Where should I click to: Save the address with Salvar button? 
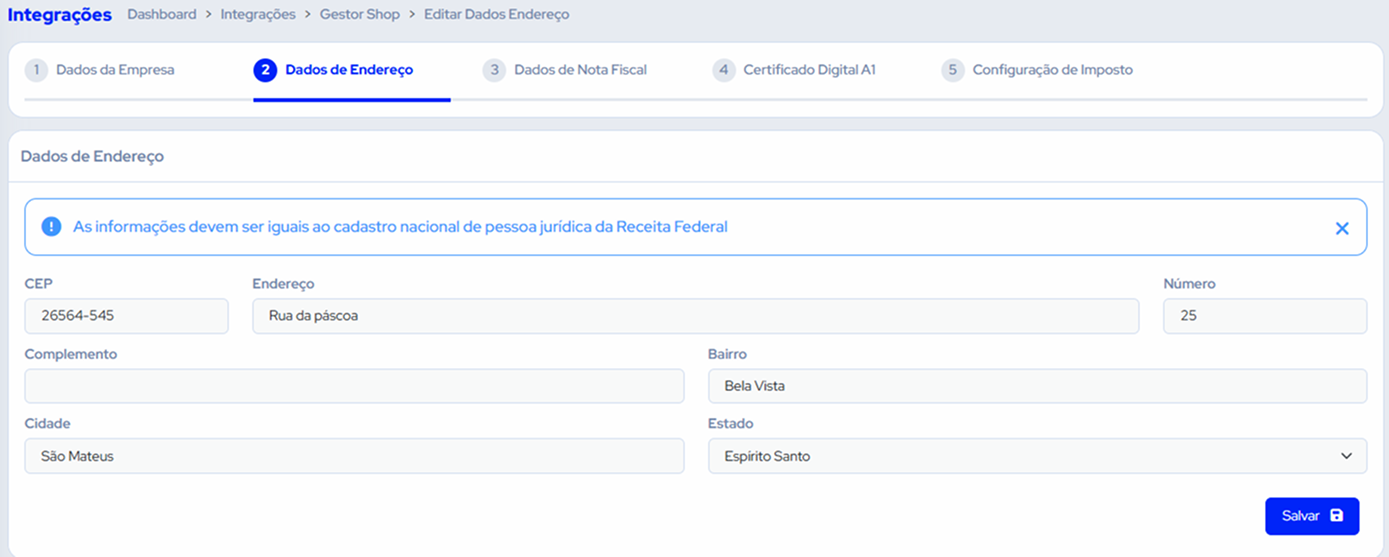tap(1312, 516)
